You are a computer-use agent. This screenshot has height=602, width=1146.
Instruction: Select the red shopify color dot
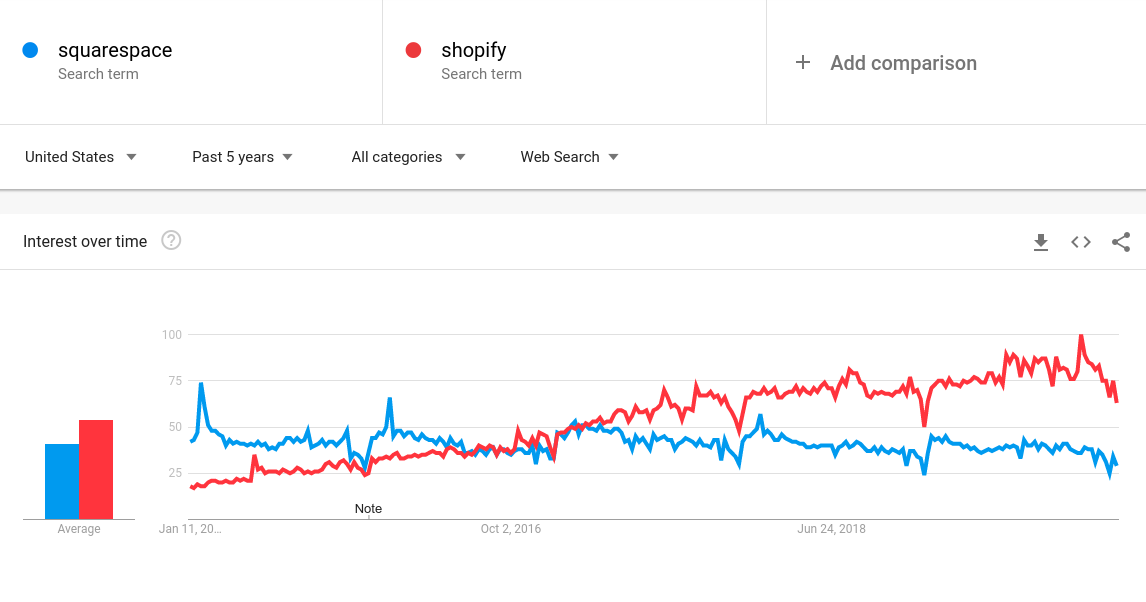pyautogui.click(x=413, y=50)
